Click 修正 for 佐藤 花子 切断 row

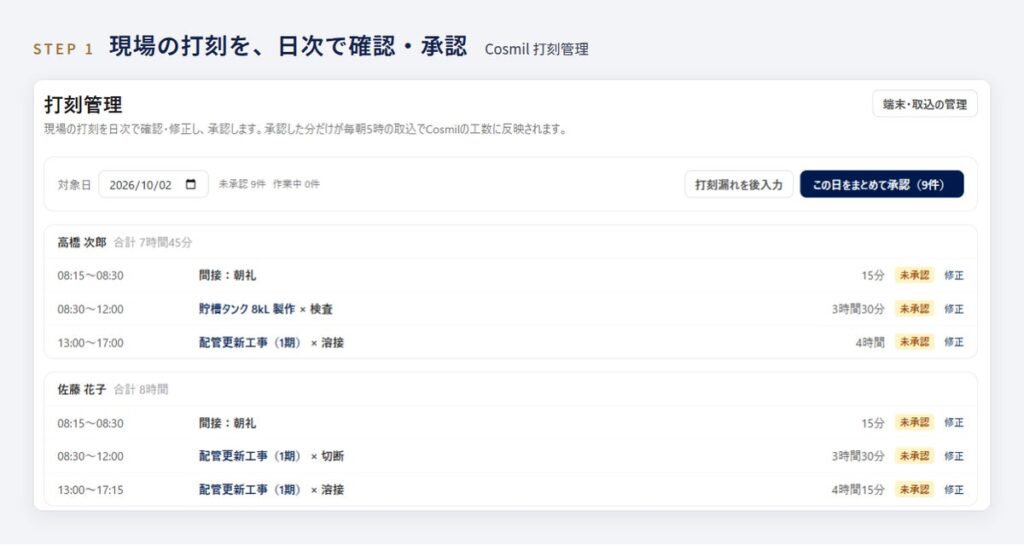click(954, 456)
